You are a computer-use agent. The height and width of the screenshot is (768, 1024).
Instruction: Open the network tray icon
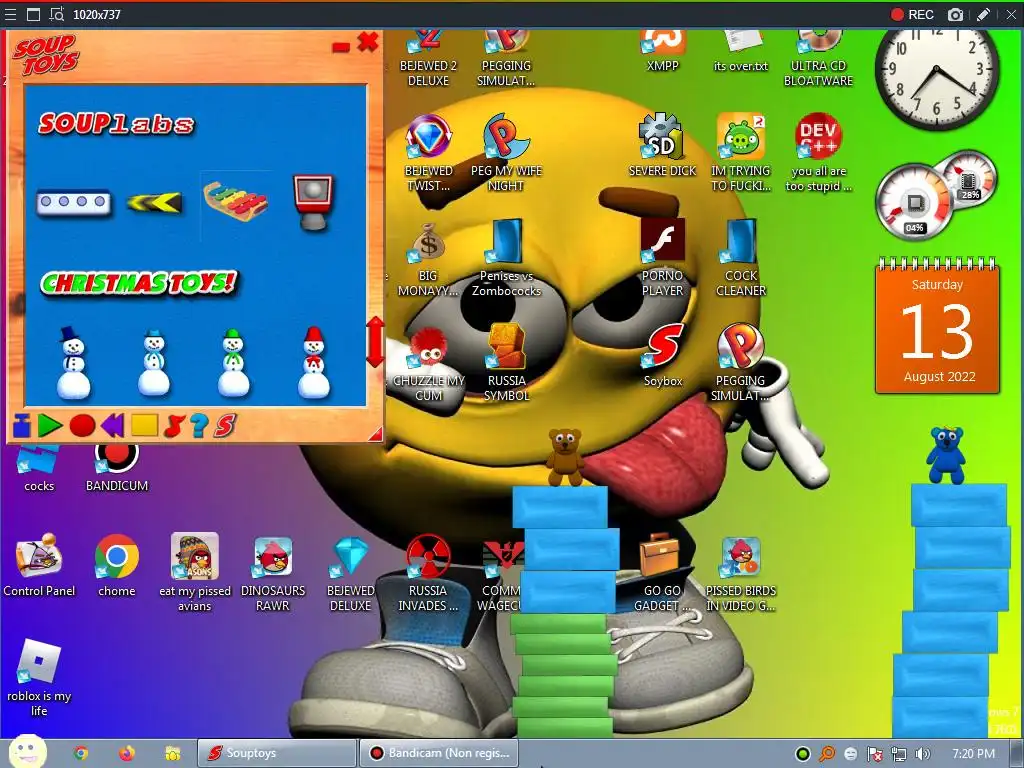pyautogui.click(x=899, y=754)
